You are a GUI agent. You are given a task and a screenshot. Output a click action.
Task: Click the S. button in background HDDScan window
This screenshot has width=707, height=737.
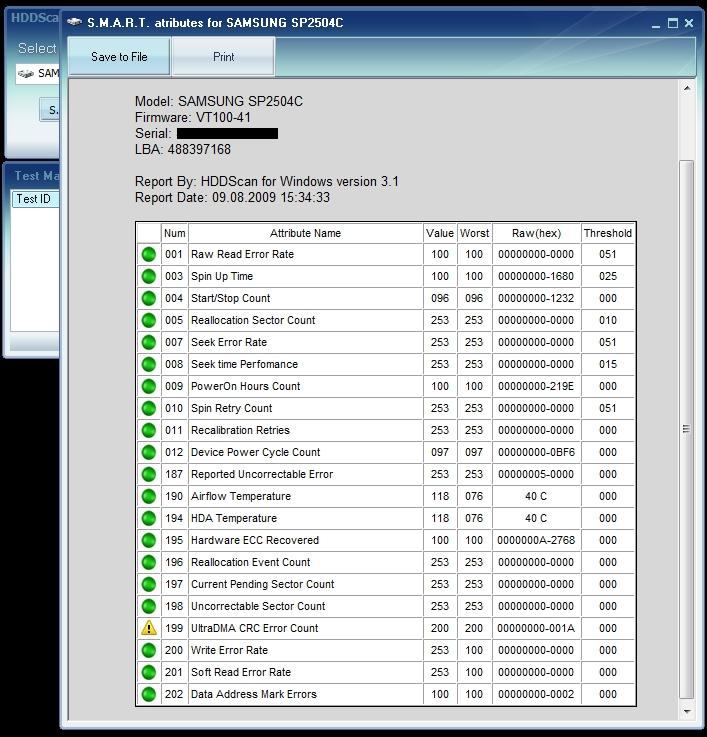(51, 110)
